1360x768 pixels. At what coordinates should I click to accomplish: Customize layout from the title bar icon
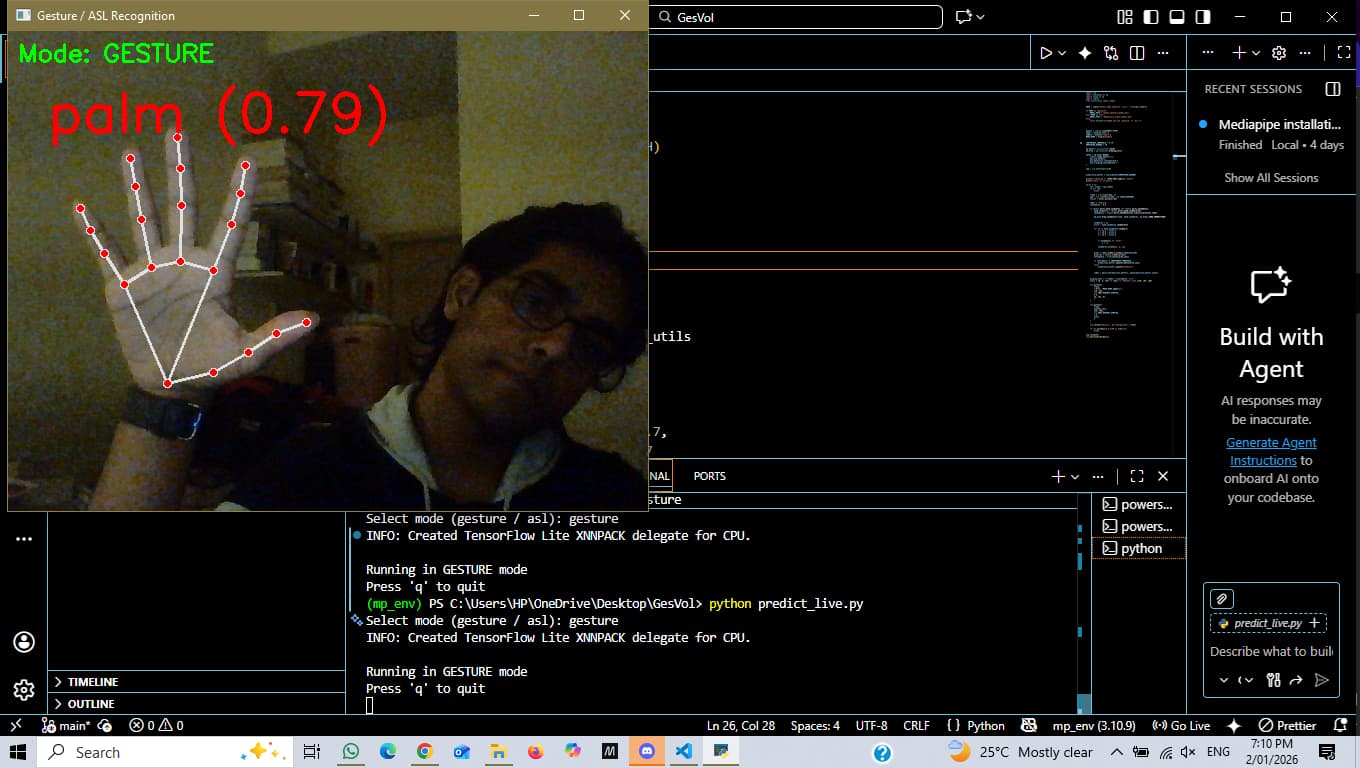click(1125, 17)
